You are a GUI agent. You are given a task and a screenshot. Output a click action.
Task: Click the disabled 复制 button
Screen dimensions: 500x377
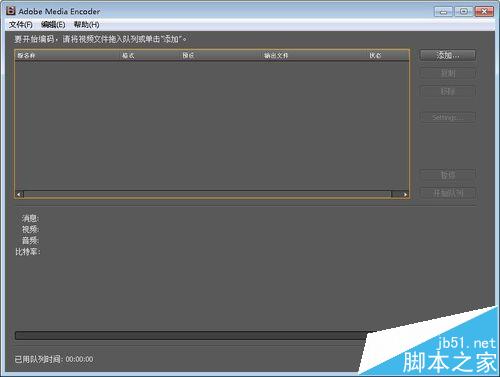coord(448,73)
